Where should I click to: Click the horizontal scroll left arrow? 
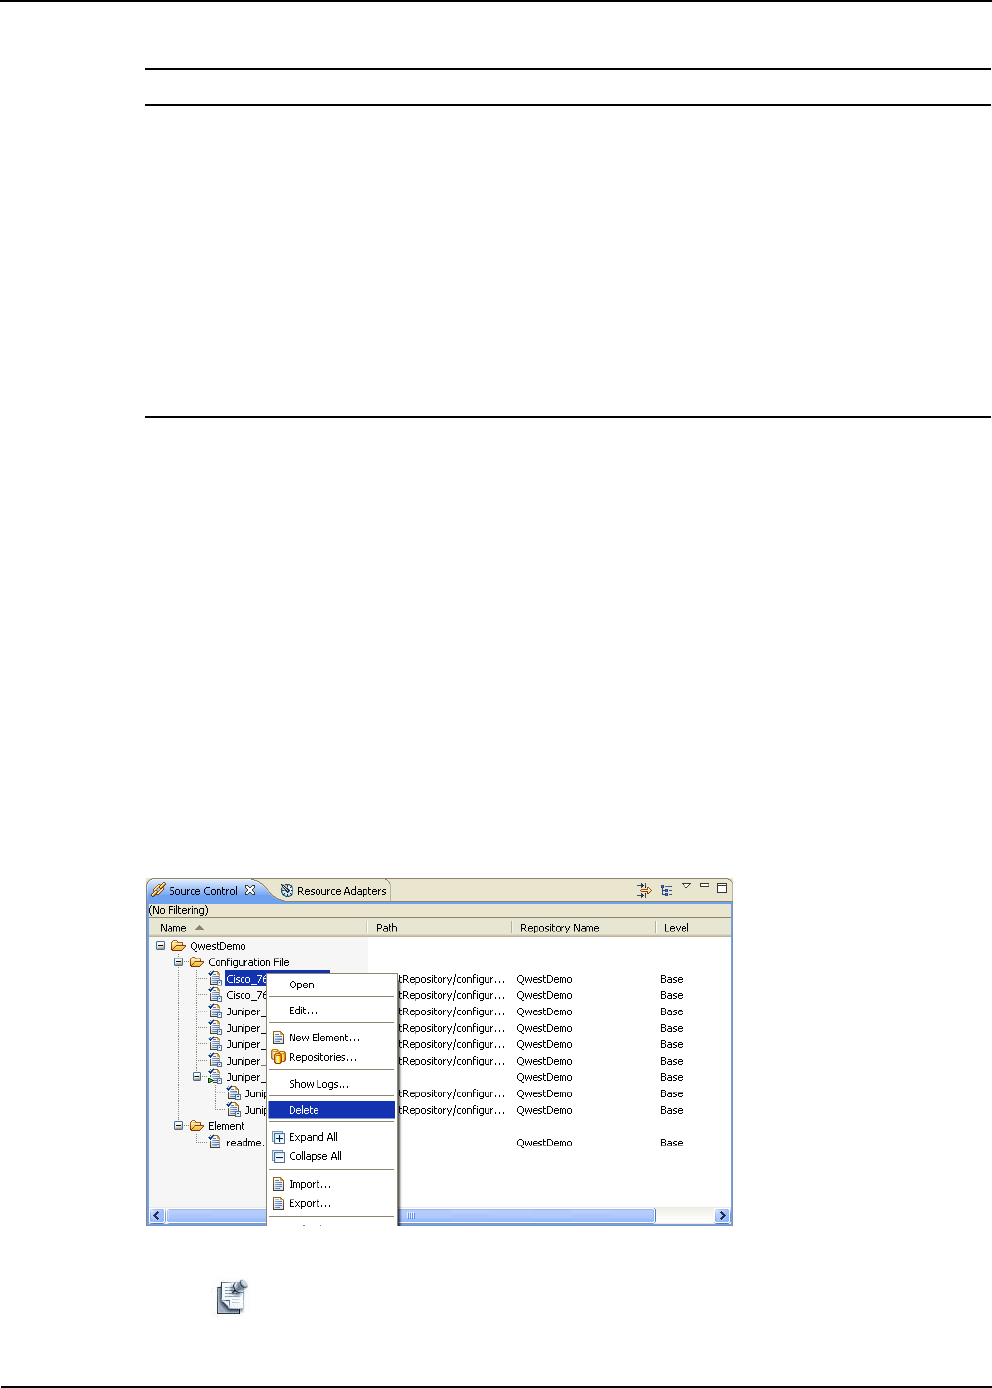point(157,1216)
